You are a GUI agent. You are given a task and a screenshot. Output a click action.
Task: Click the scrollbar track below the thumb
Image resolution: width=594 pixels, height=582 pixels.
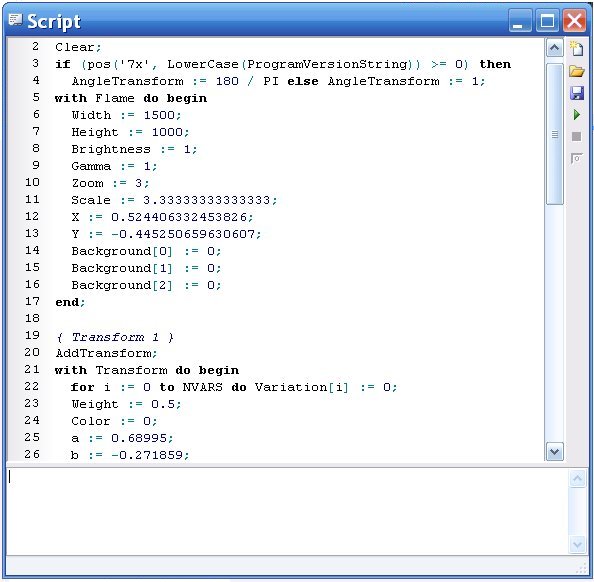click(x=554, y=323)
